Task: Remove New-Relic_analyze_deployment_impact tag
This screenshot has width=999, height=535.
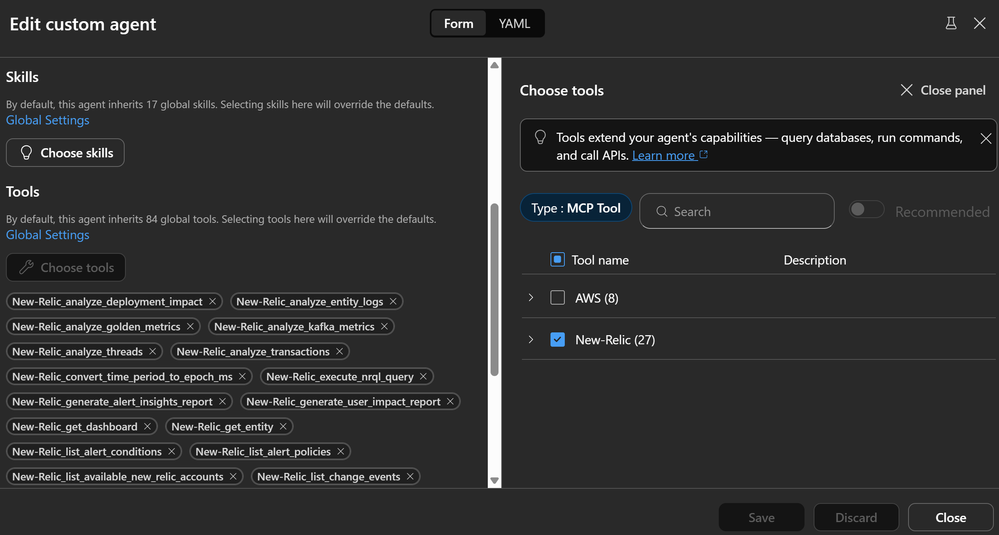Action: click(213, 302)
